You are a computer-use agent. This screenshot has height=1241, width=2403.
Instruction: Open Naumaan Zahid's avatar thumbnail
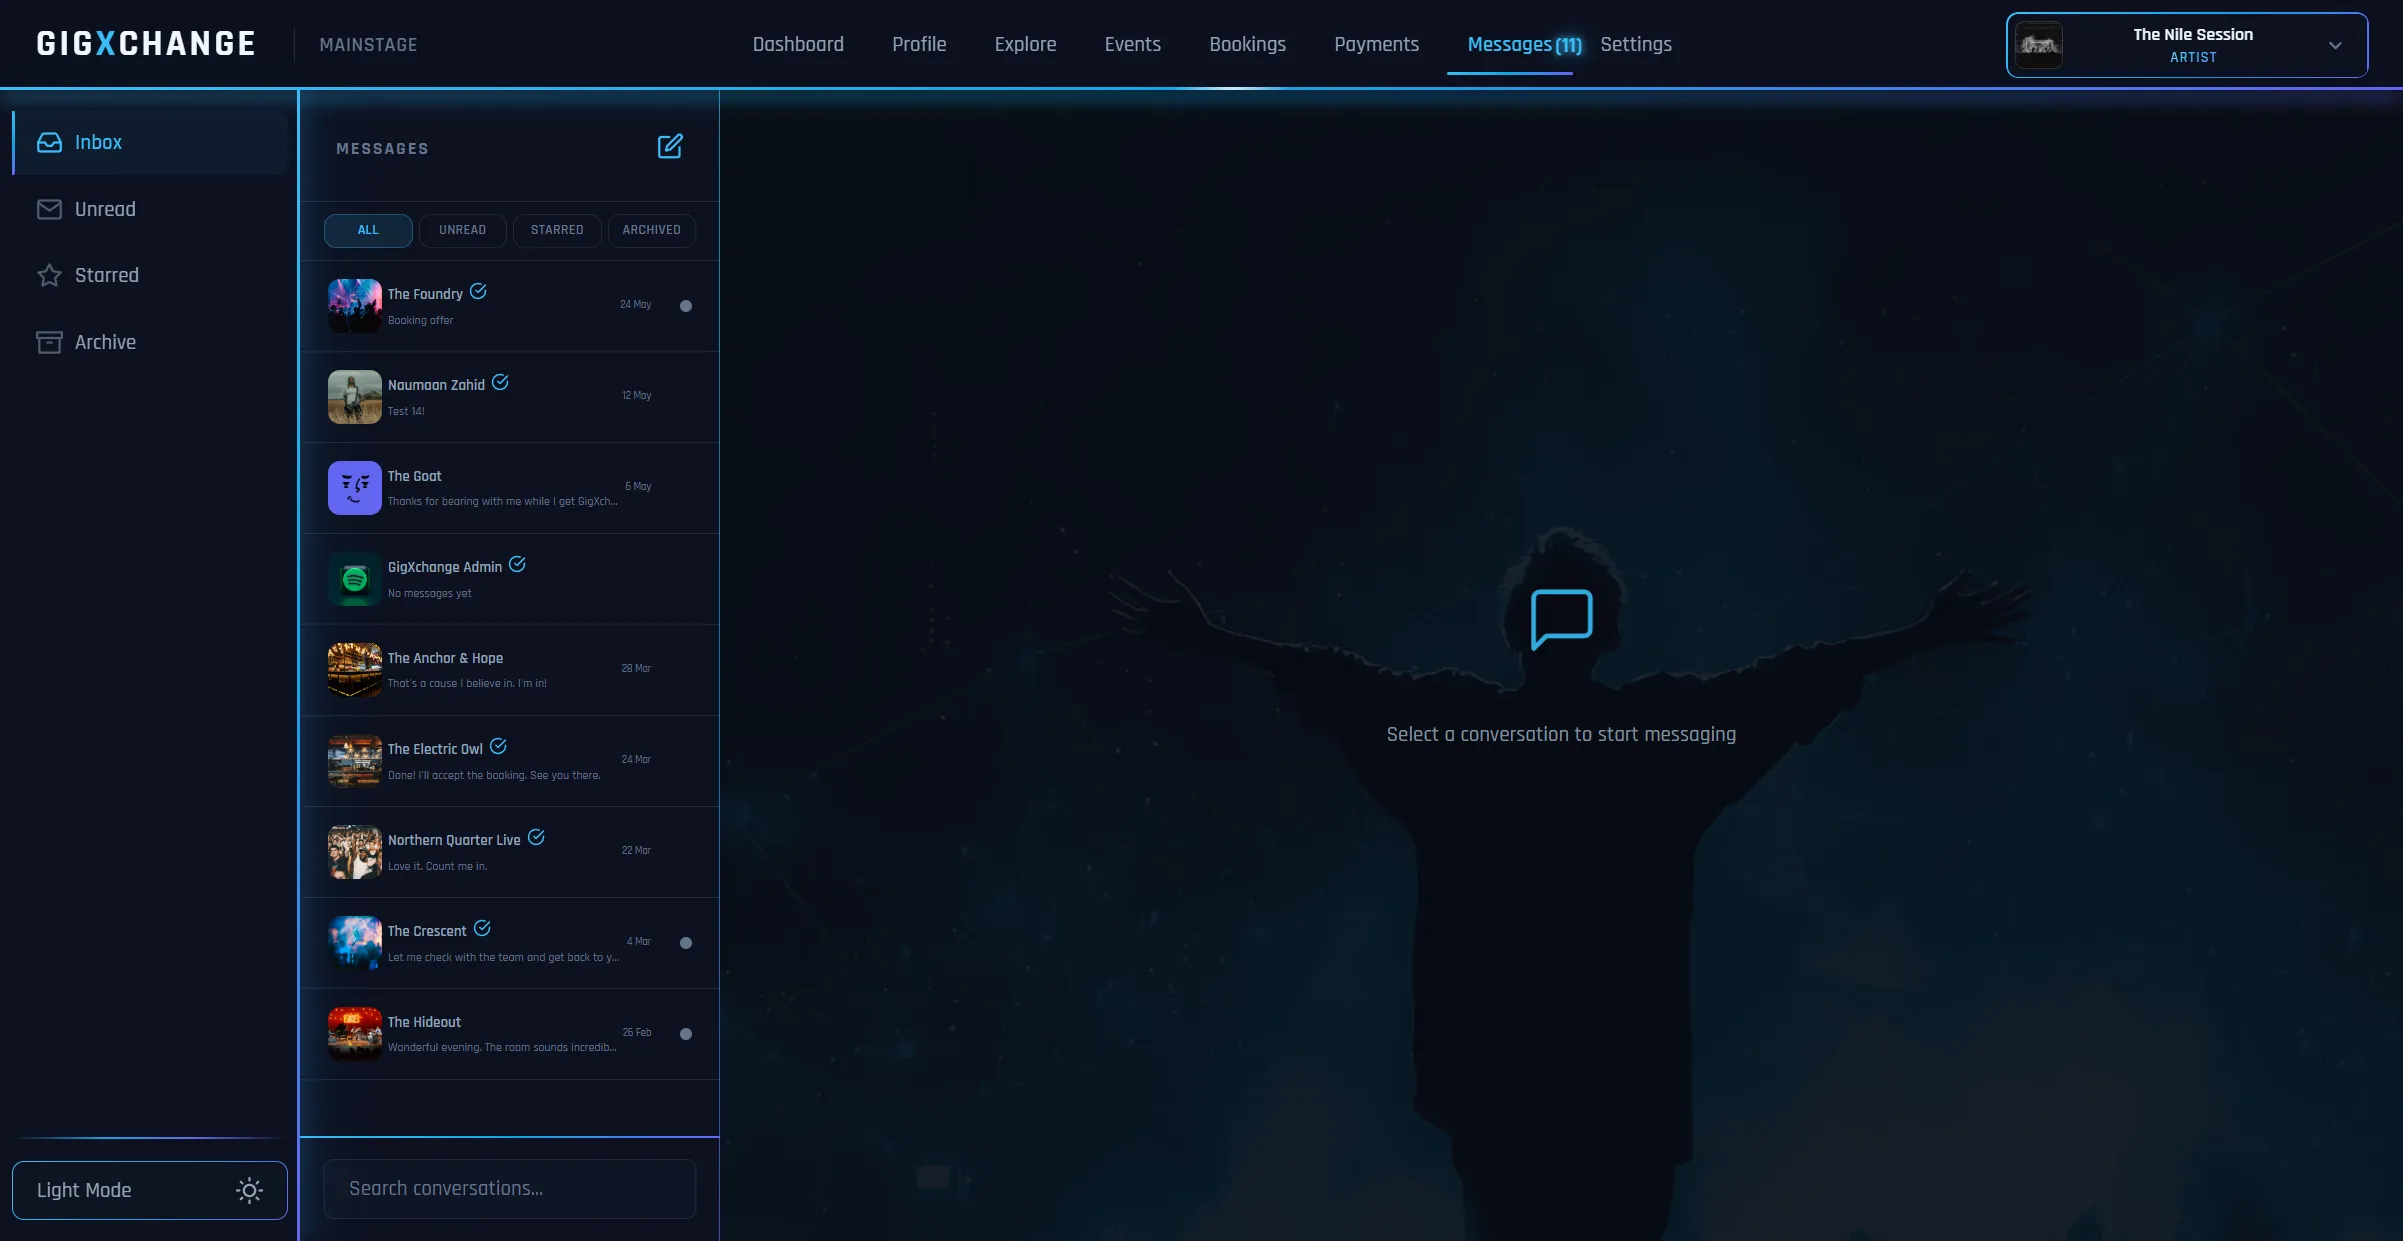tap(355, 397)
